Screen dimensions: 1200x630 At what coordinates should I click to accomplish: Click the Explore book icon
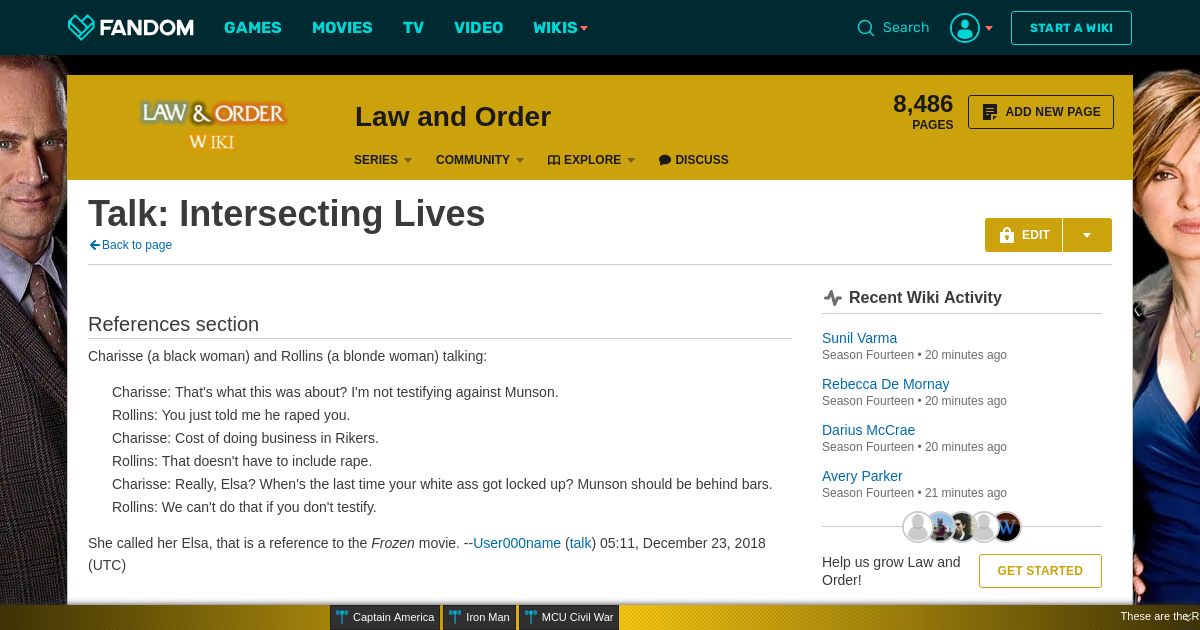pyautogui.click(x=554, y=160)
